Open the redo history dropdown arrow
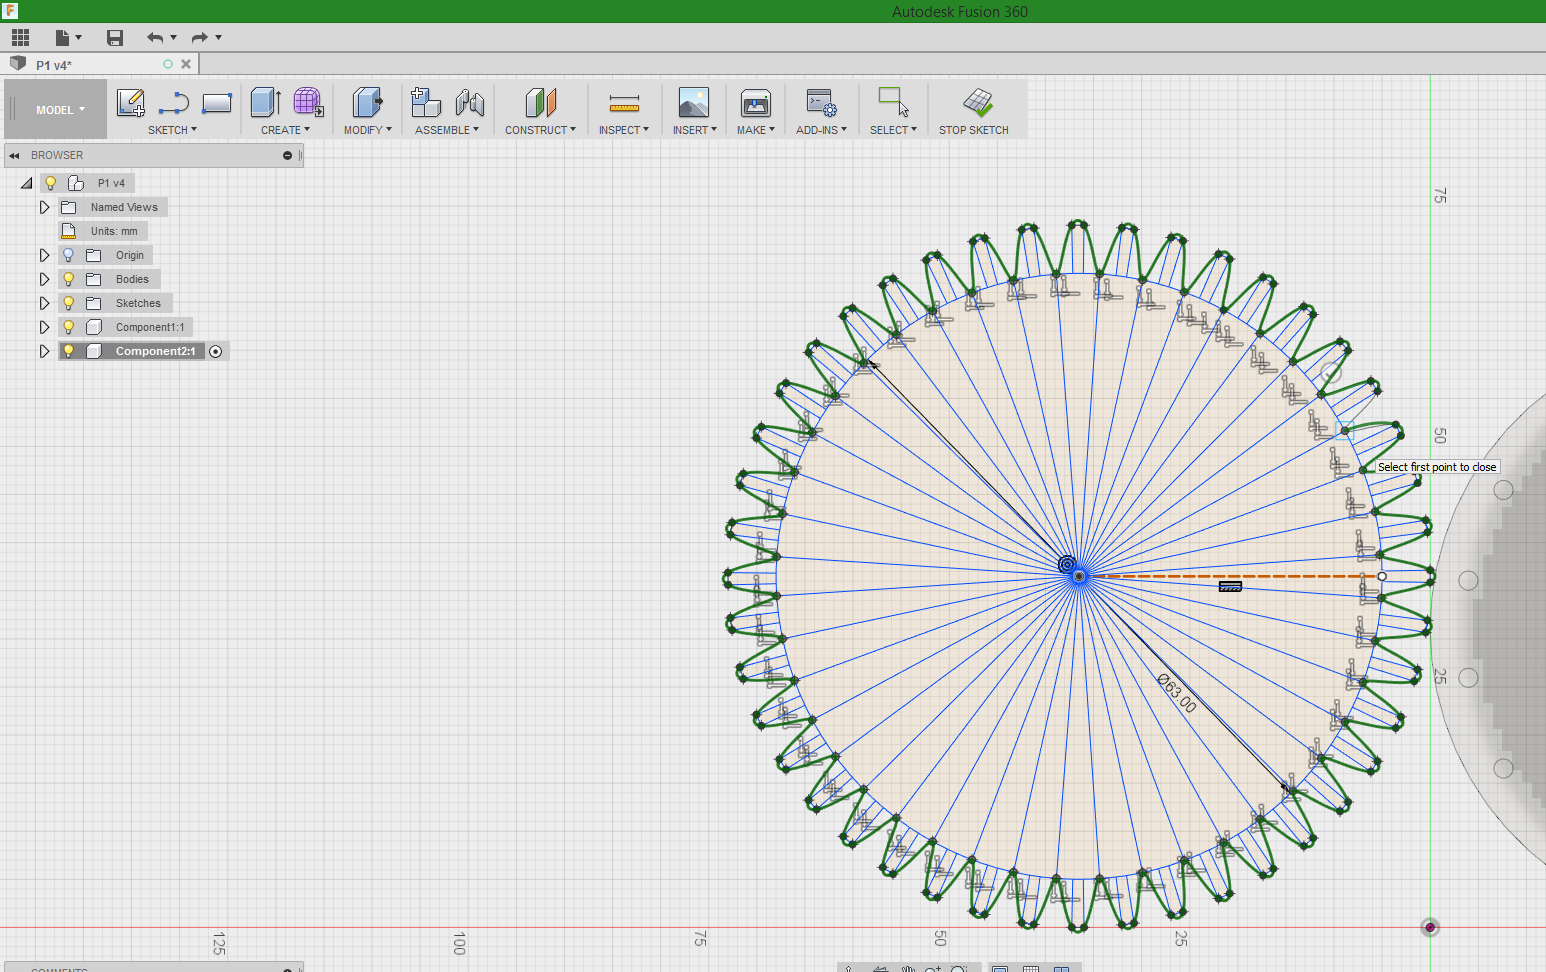The height and width of the screenshot is (972, 1546). pos(218,38)
